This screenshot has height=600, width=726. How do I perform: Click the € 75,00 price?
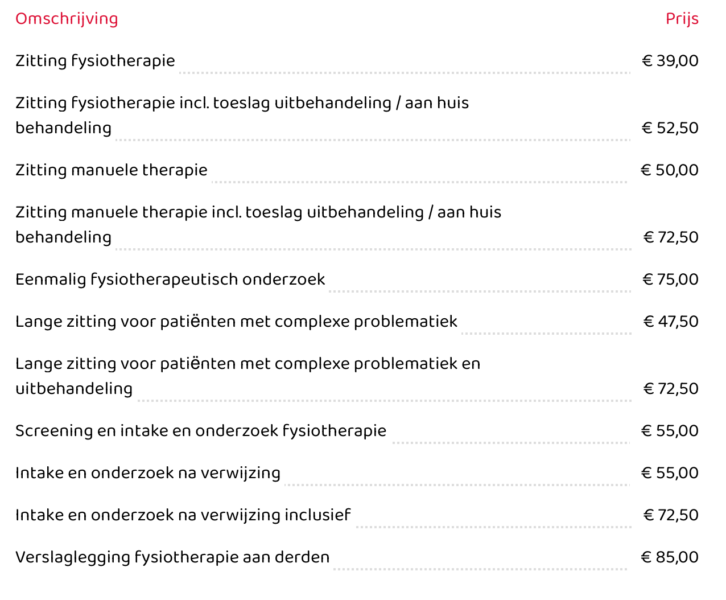(670, 280)
